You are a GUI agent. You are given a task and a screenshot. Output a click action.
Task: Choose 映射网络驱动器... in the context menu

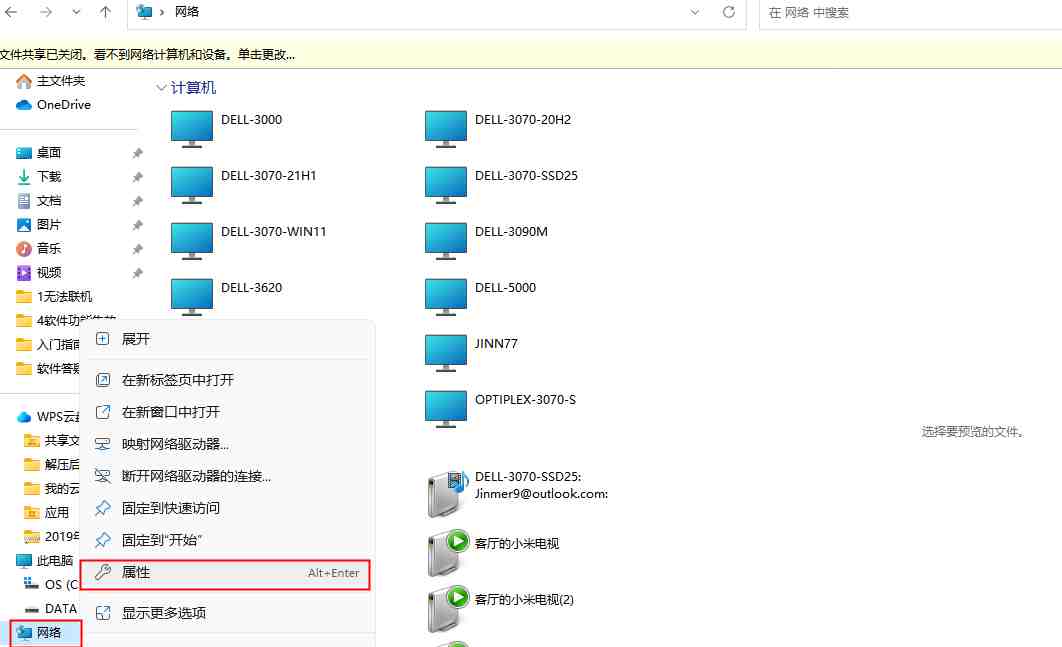point(227,444)
